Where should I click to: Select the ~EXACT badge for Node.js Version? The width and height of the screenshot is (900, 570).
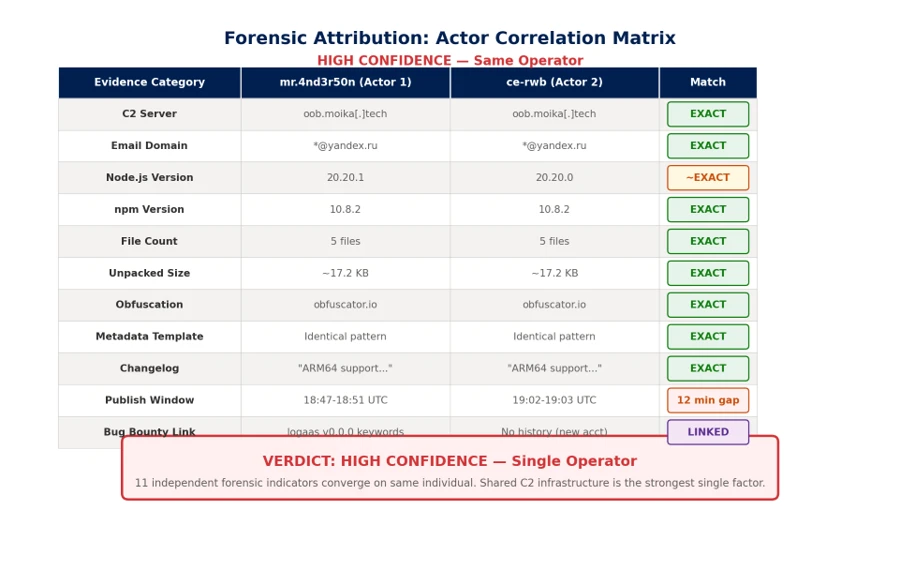[x=708, y=177]
